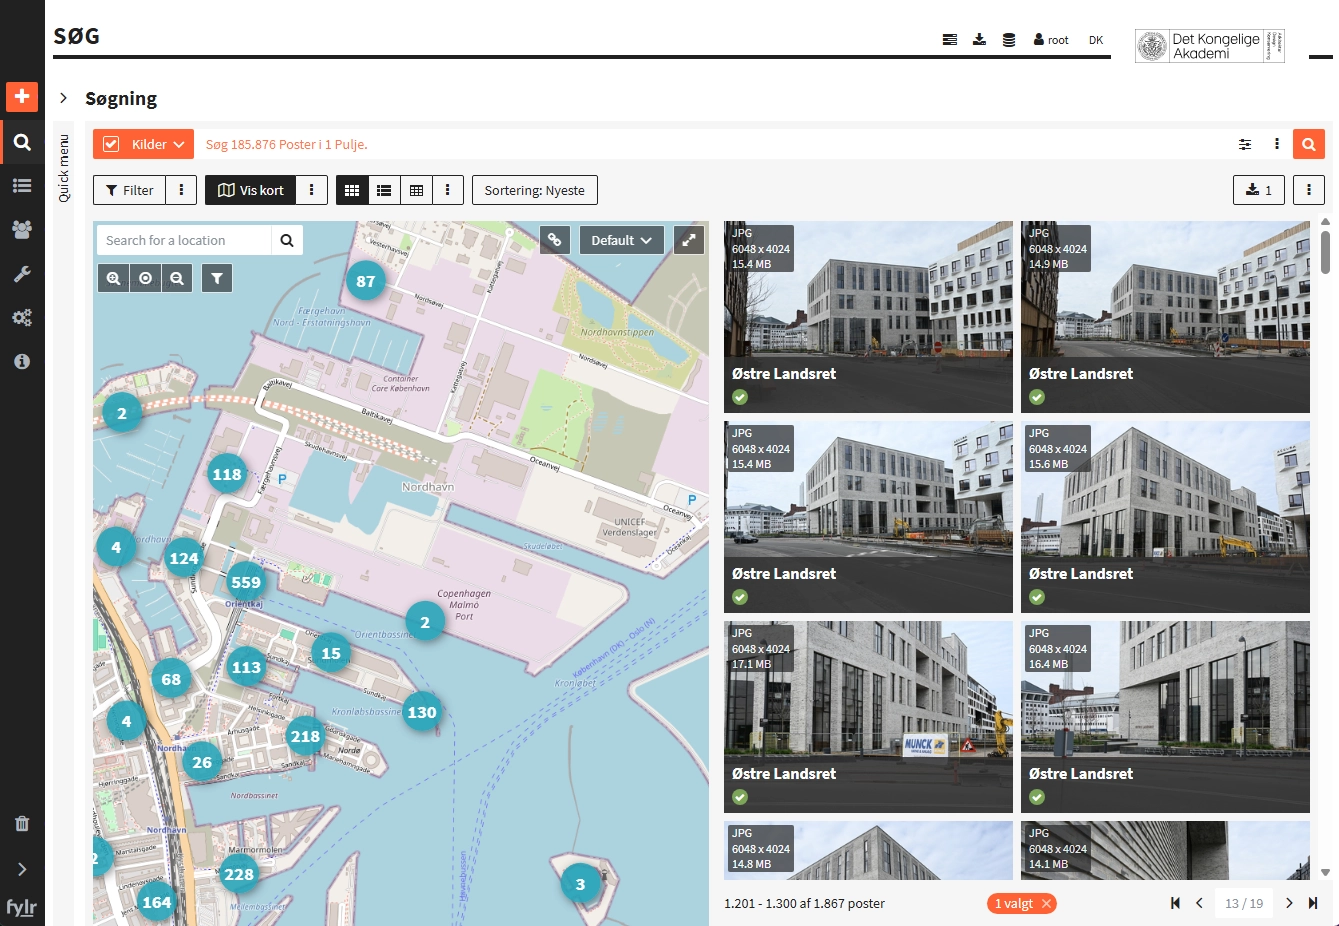Click the map center target icon

(146, 278)
